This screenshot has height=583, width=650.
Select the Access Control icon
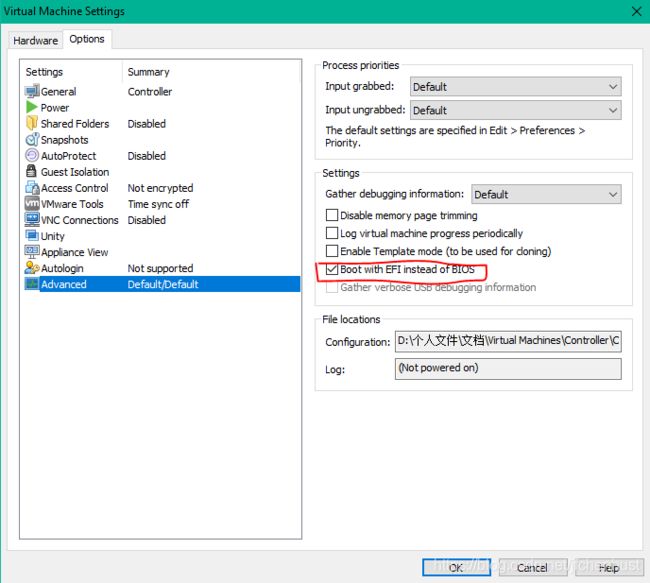coord(32,187)
